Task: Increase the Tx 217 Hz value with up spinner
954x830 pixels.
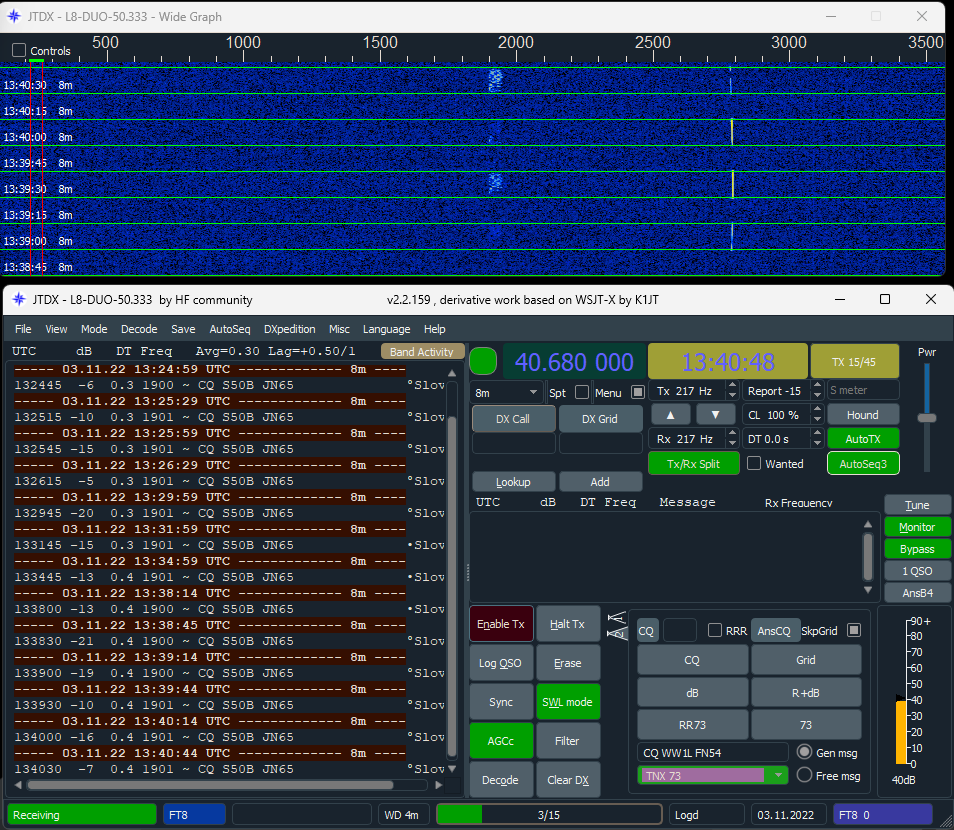Action: (733, 386)
